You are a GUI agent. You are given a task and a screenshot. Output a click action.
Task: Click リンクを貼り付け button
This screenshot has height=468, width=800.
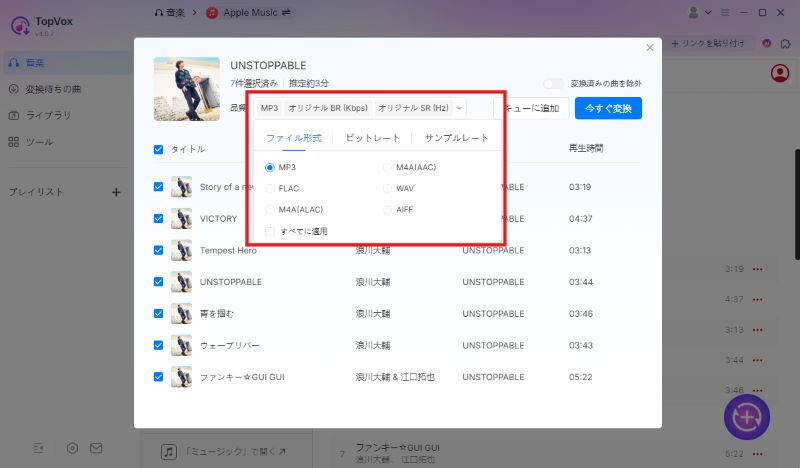pyautogui.click(x=708, y=43)
